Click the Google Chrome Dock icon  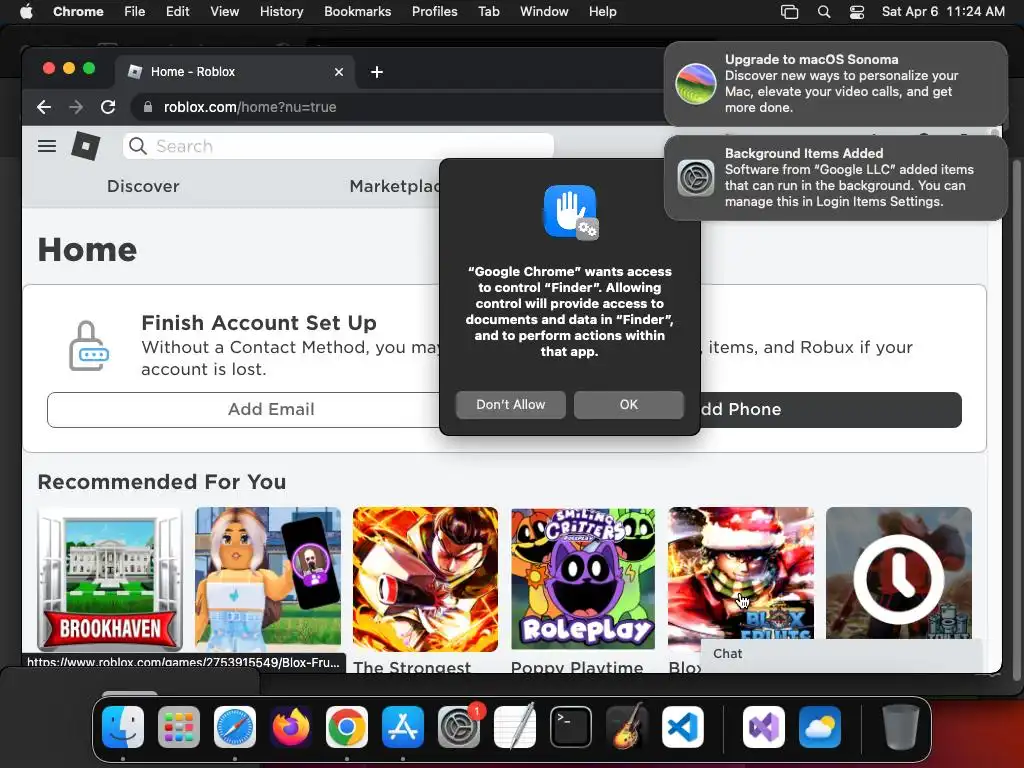tap(347, 727)
